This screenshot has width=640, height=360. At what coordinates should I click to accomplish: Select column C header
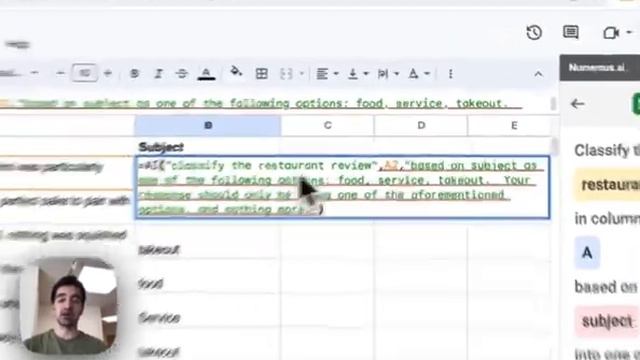(327, 125)
